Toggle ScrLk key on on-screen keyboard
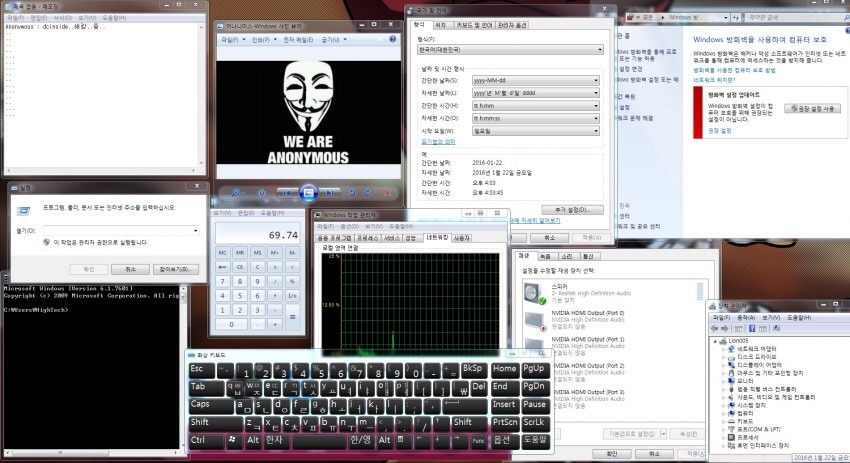Image resolution: width=850 pixels, height=463 pixels. tap(535, 423)
